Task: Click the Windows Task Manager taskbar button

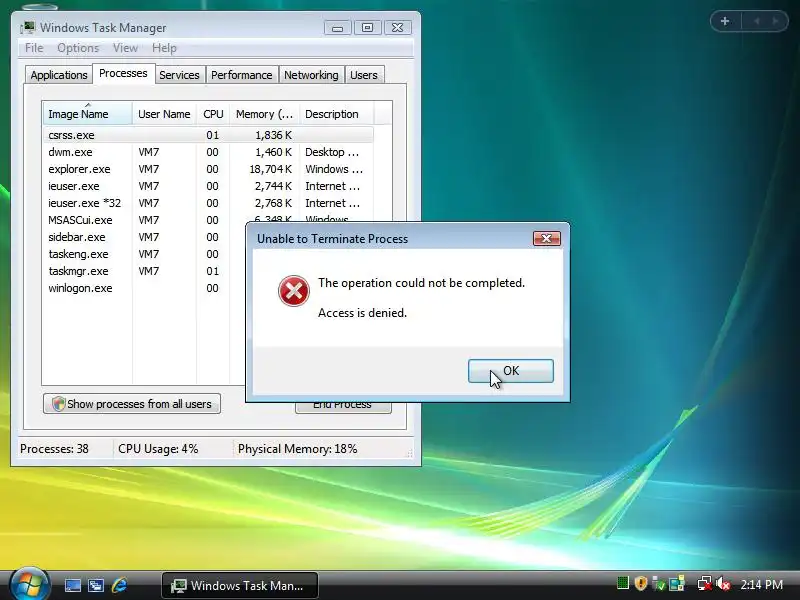Action: (x=240, y=585)
